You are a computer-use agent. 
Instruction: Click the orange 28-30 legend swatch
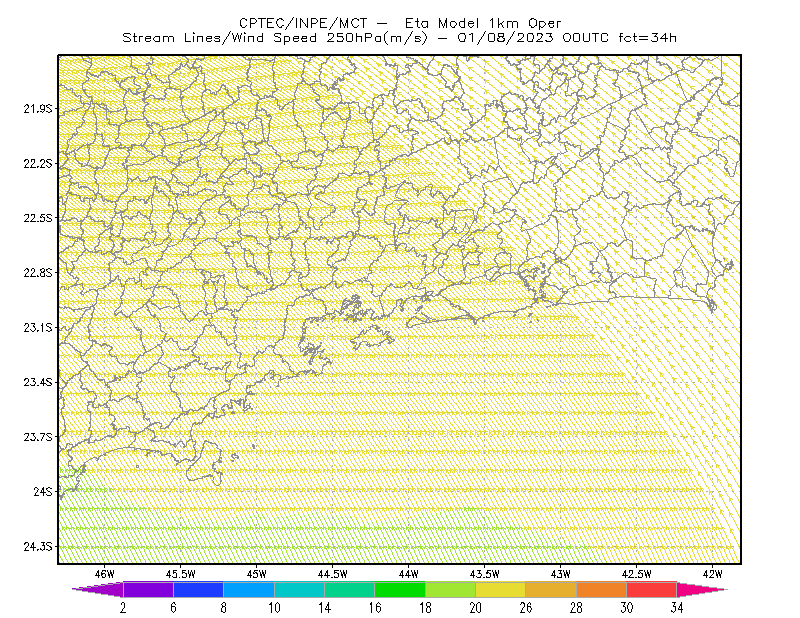(602, 589)
